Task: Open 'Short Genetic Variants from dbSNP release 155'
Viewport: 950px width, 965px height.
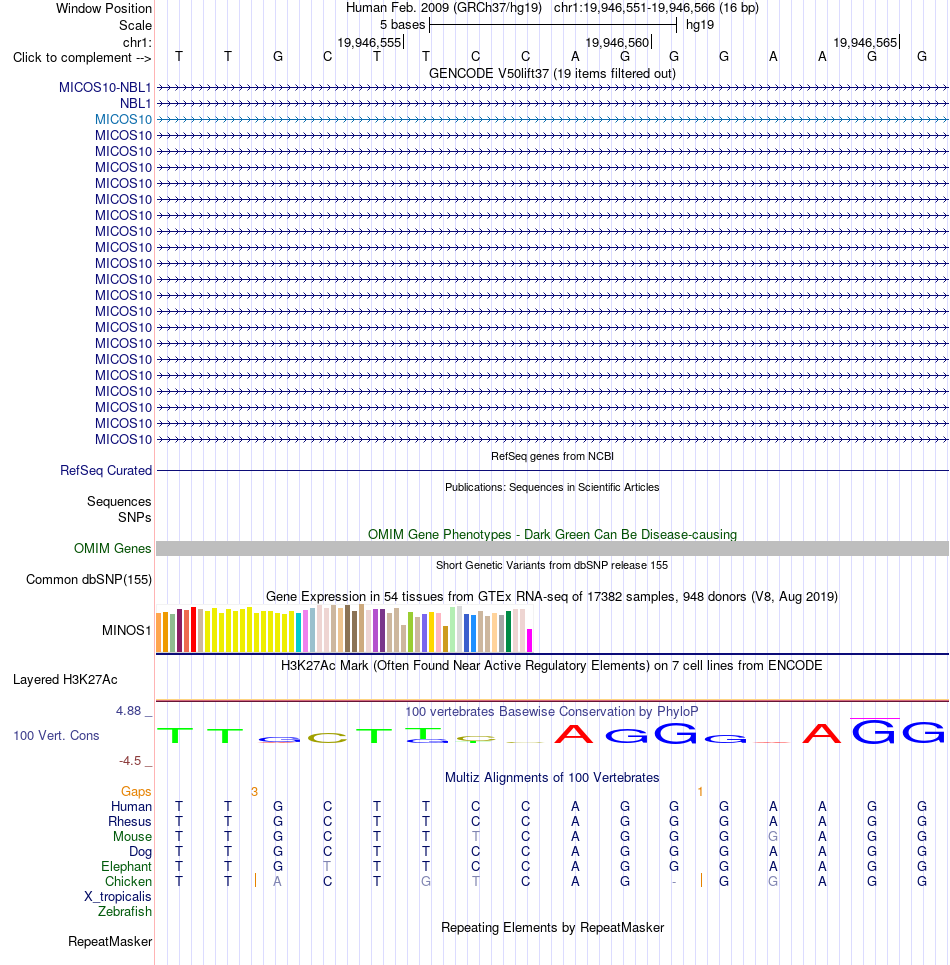Action: tap(552, 565)
